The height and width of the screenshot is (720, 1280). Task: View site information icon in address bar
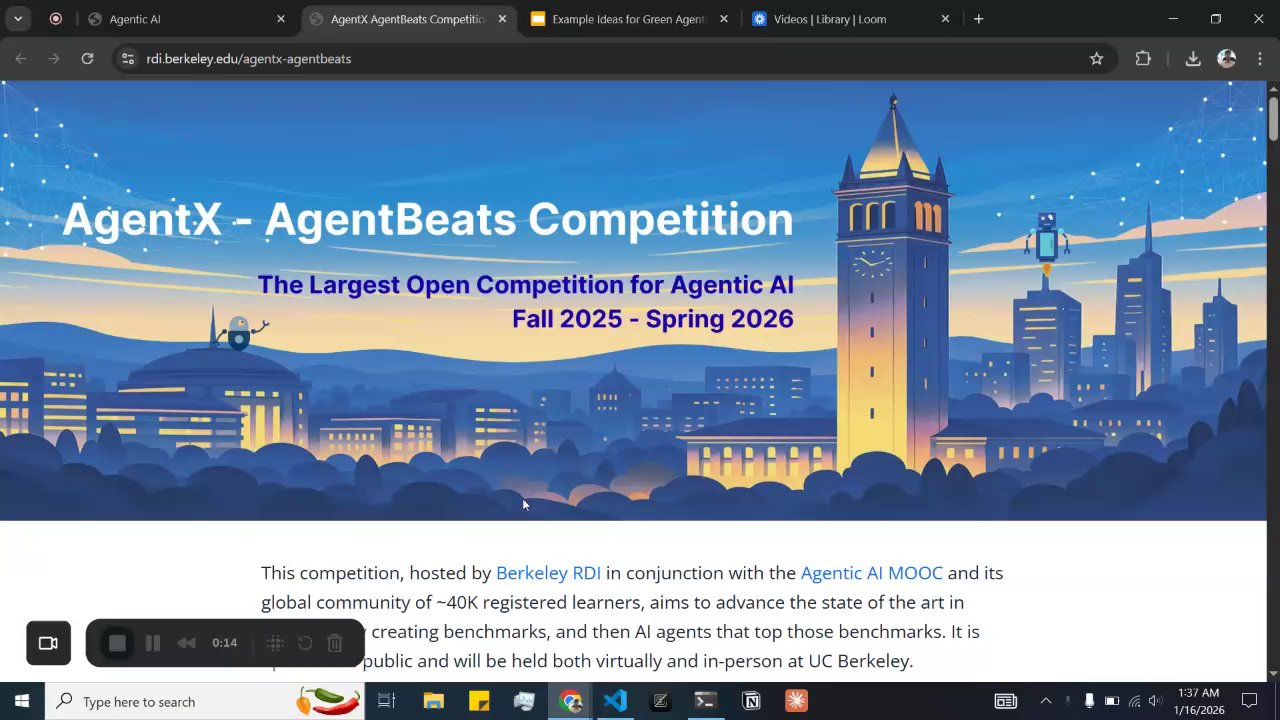click(x=127, y=59)
